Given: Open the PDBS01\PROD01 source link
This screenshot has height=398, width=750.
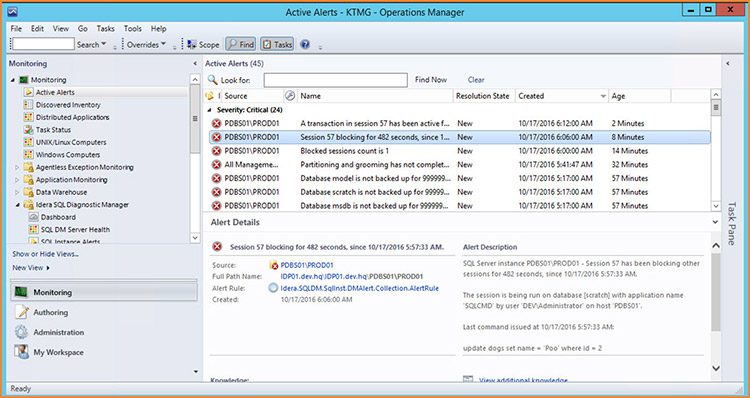Looking at the screenshot, I should pyautogui.click(x=307, y=265).
